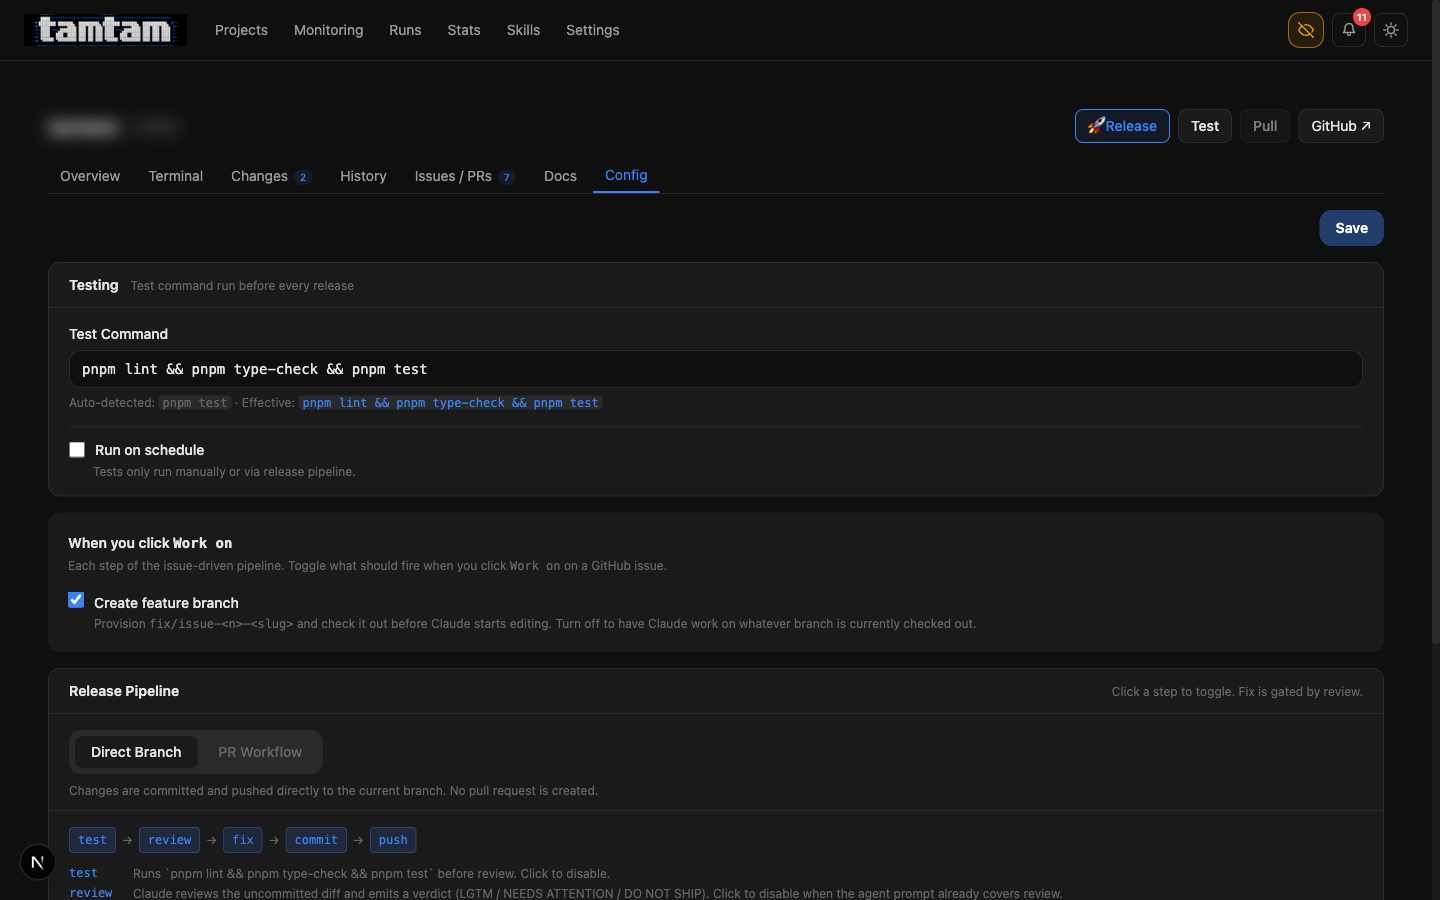Run tests with the Test button

click(1205, 126)
